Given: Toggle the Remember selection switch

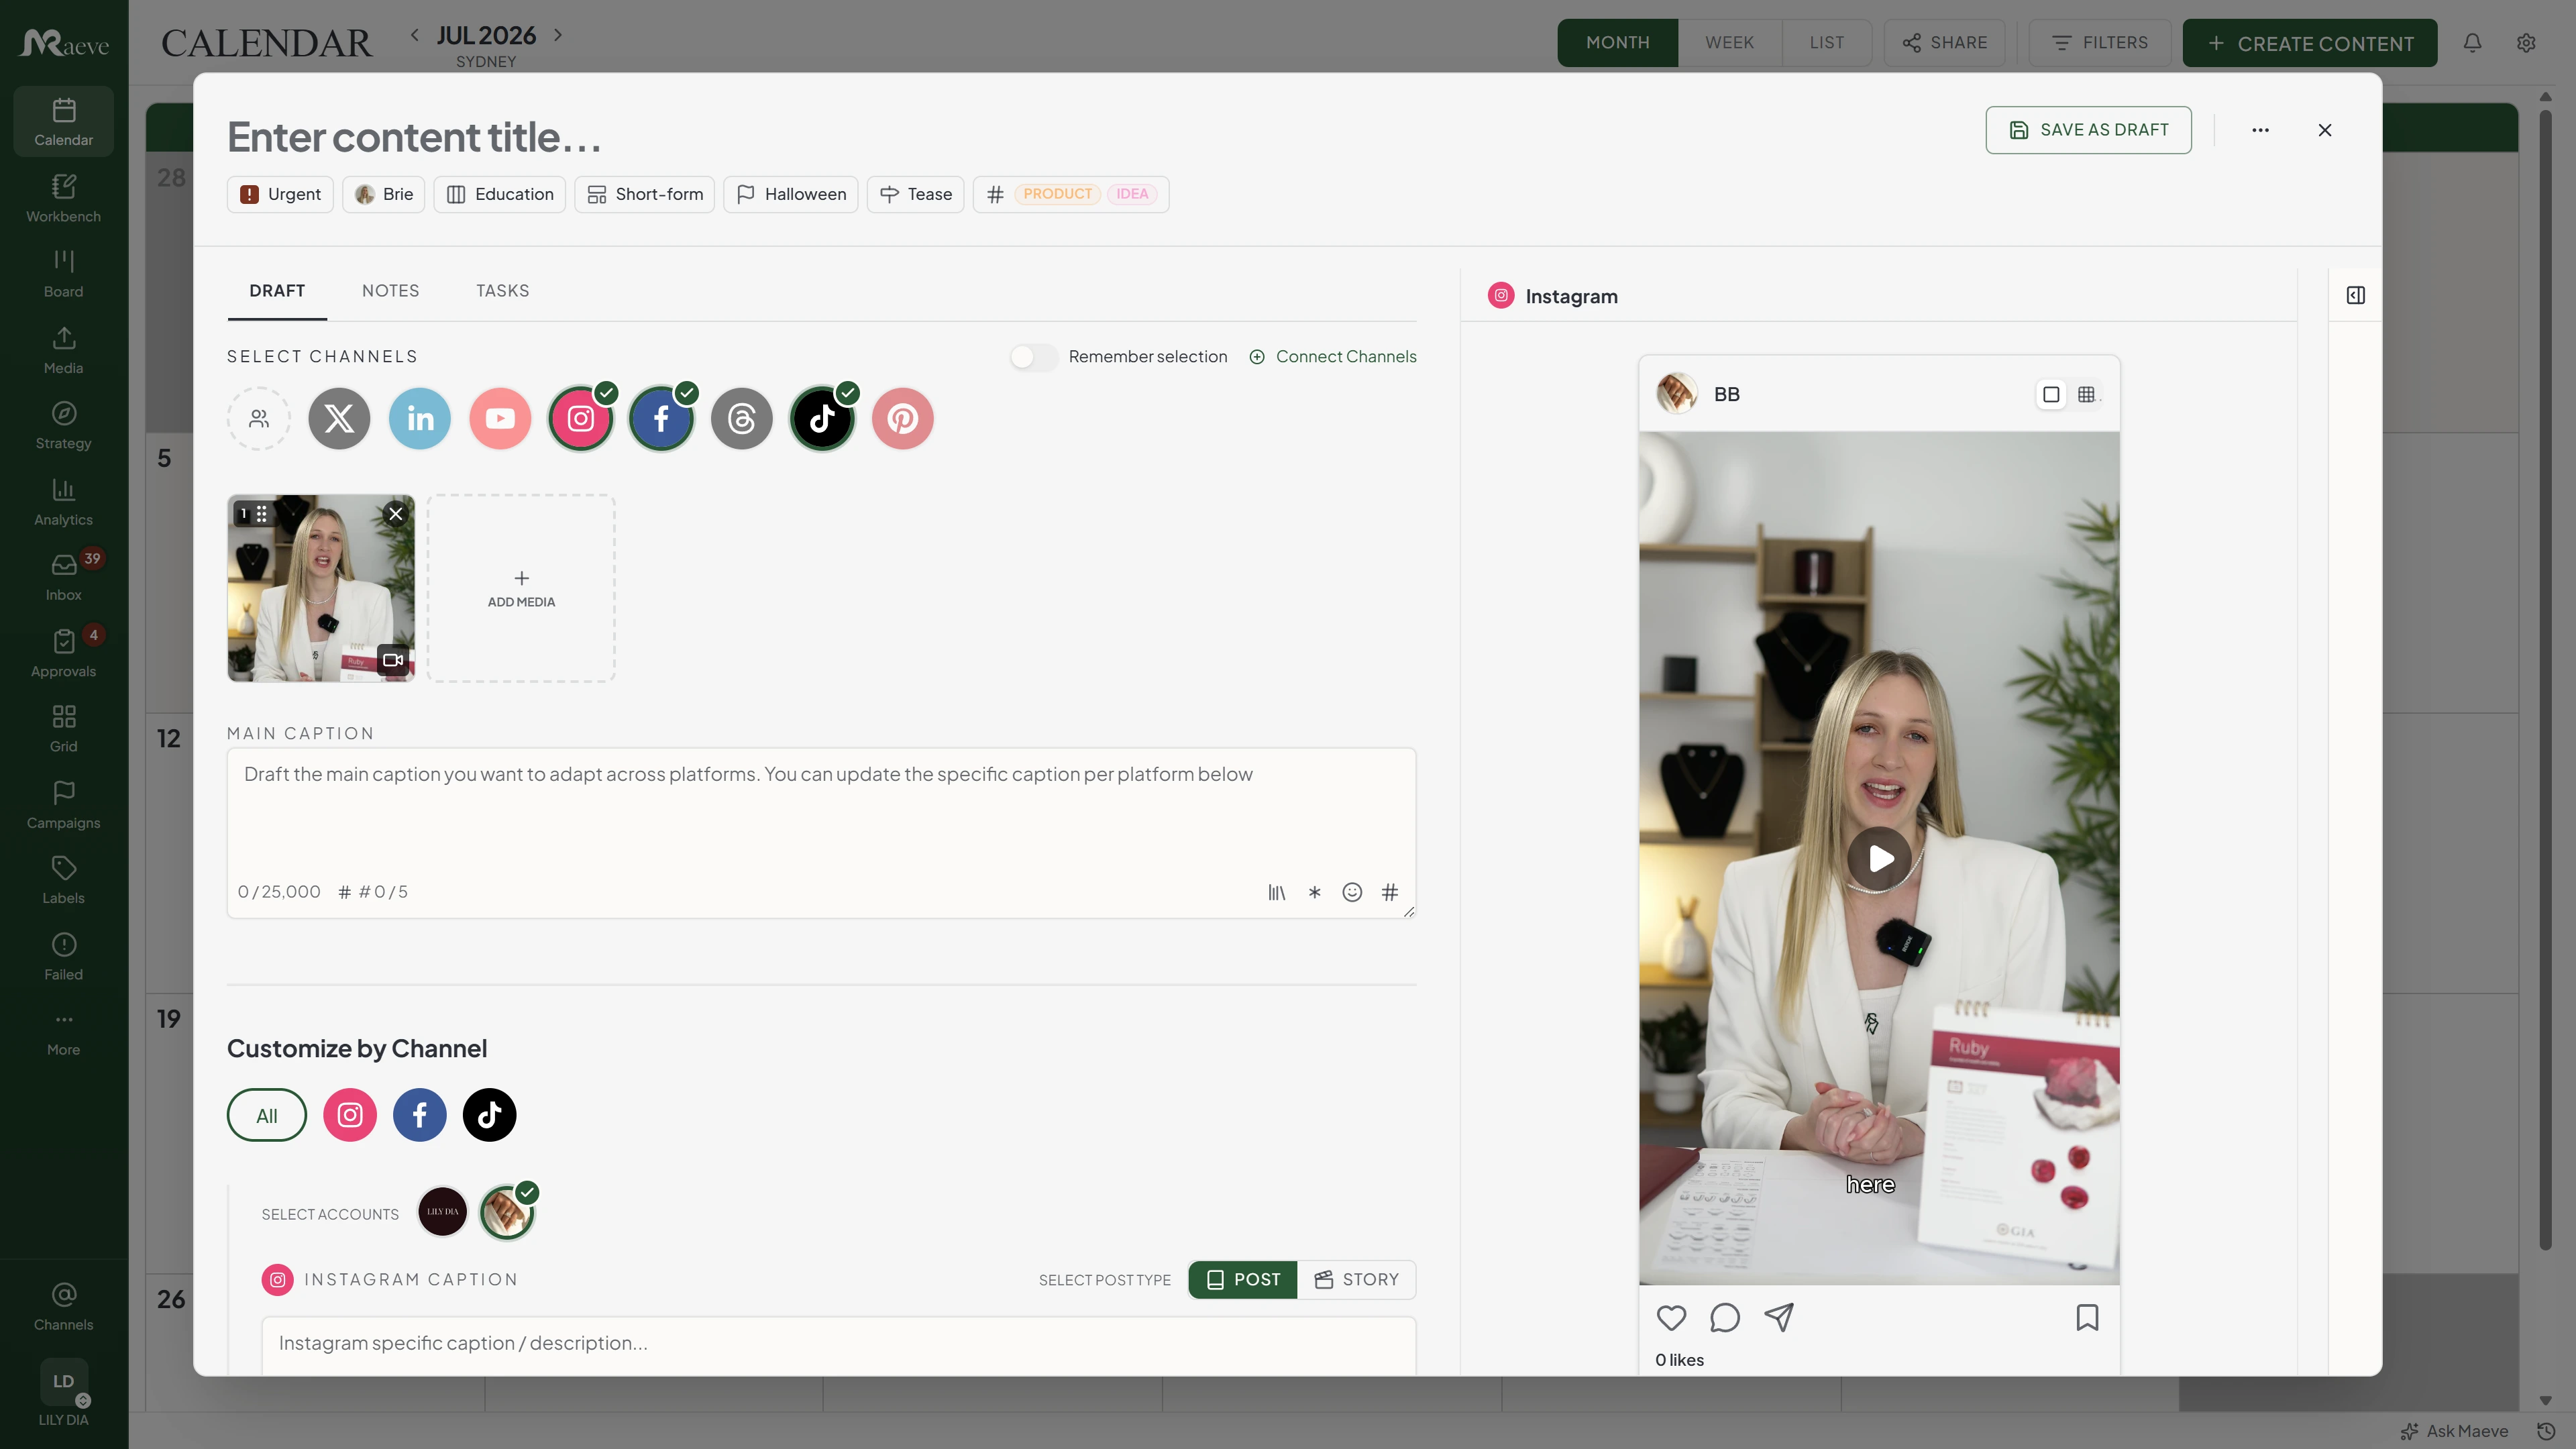Looking at the screenshot, I should pyautogui.click(x=1033, y=357).
